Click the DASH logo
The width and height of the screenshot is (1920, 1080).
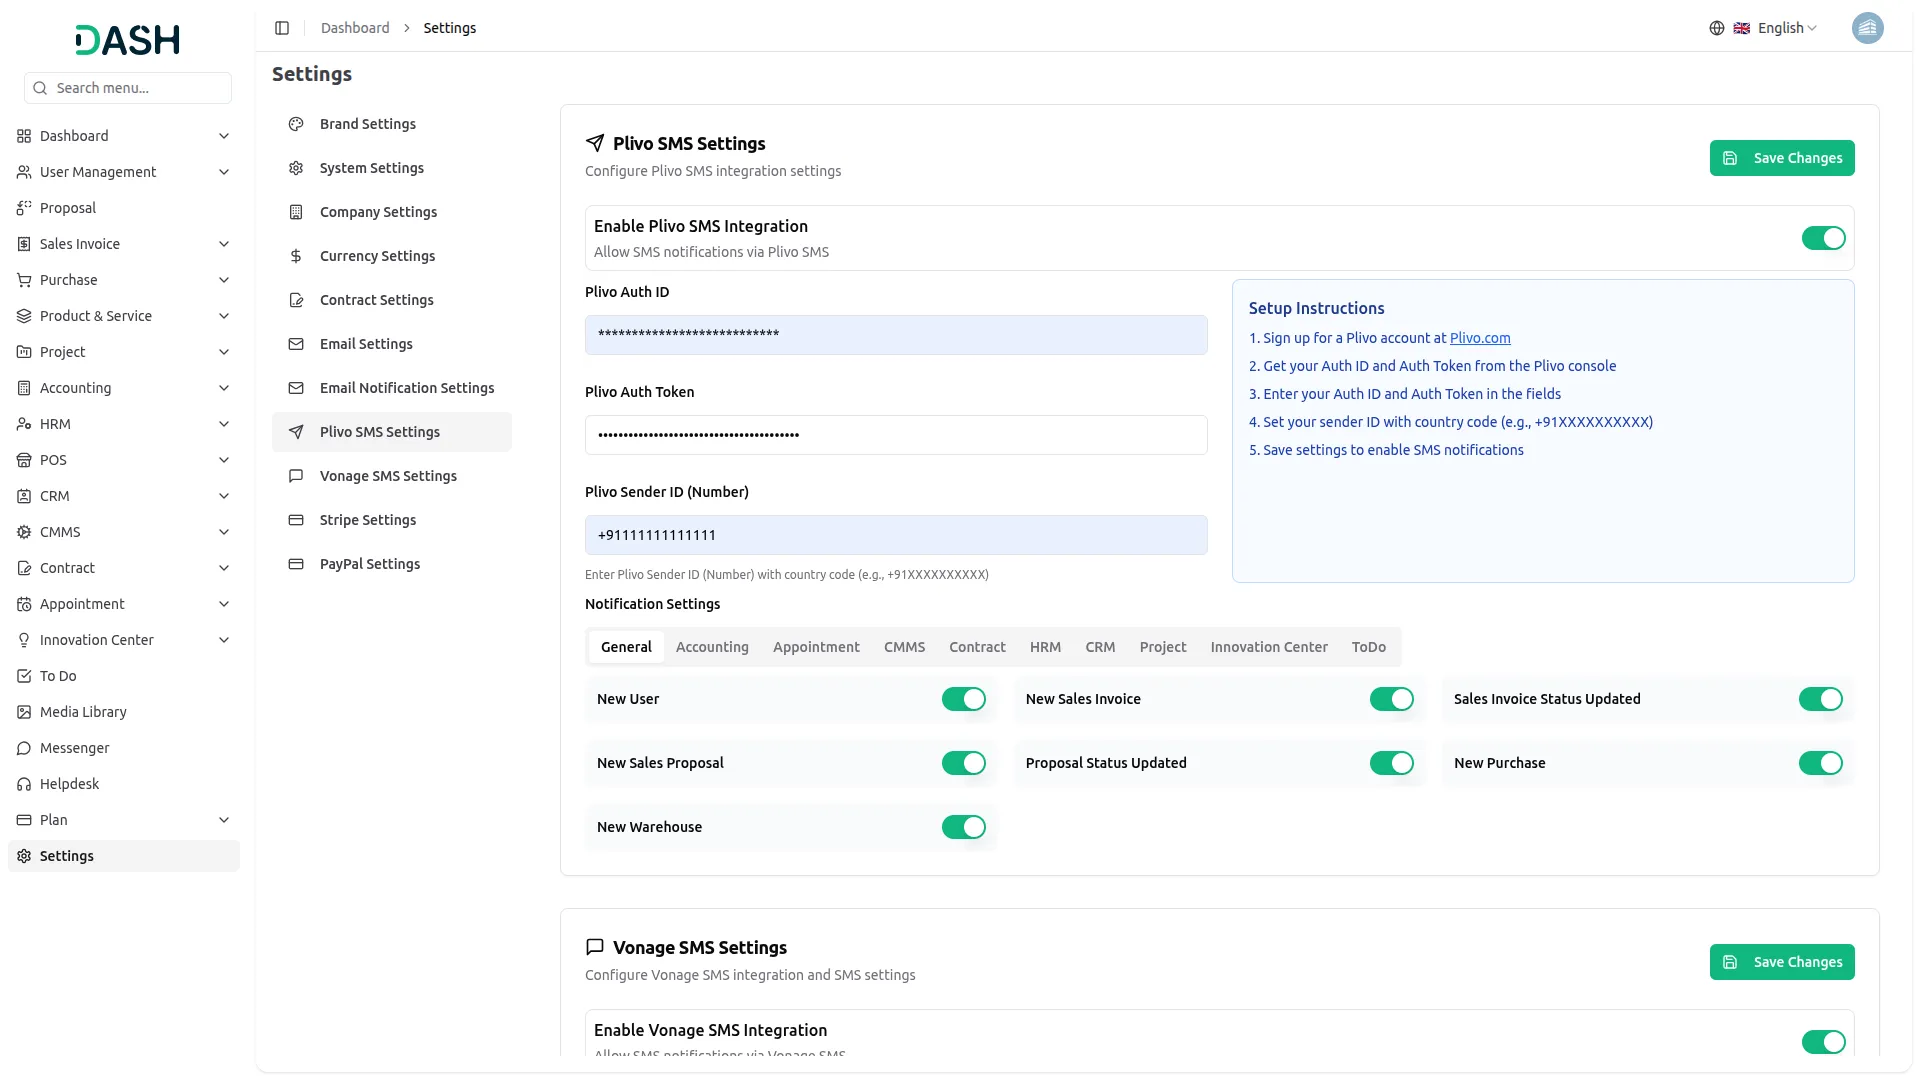click(128, 40)
